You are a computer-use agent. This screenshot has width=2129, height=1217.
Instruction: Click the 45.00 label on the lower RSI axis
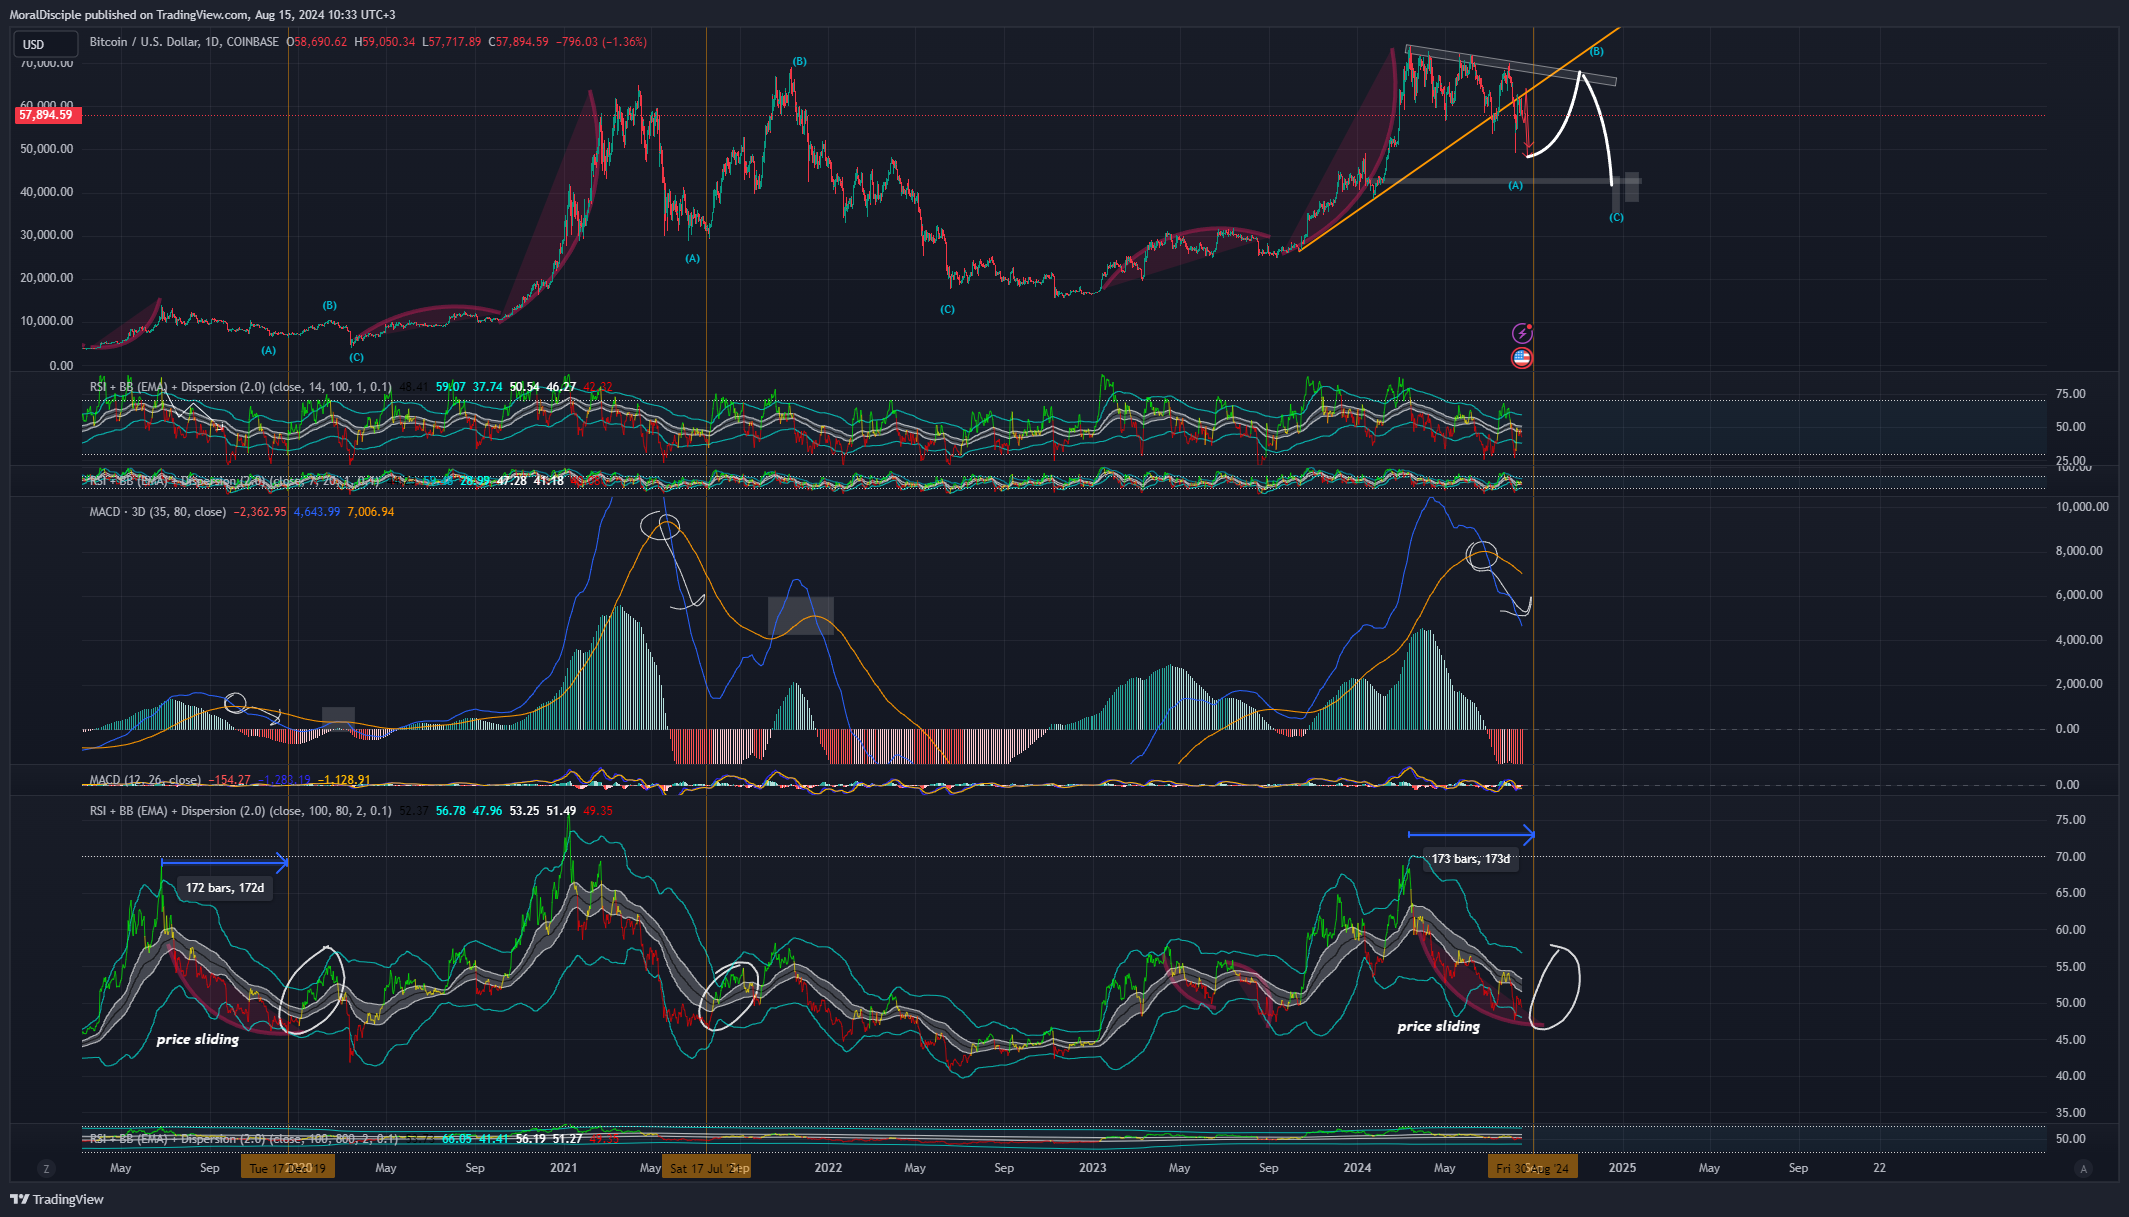(2071, 1040)
